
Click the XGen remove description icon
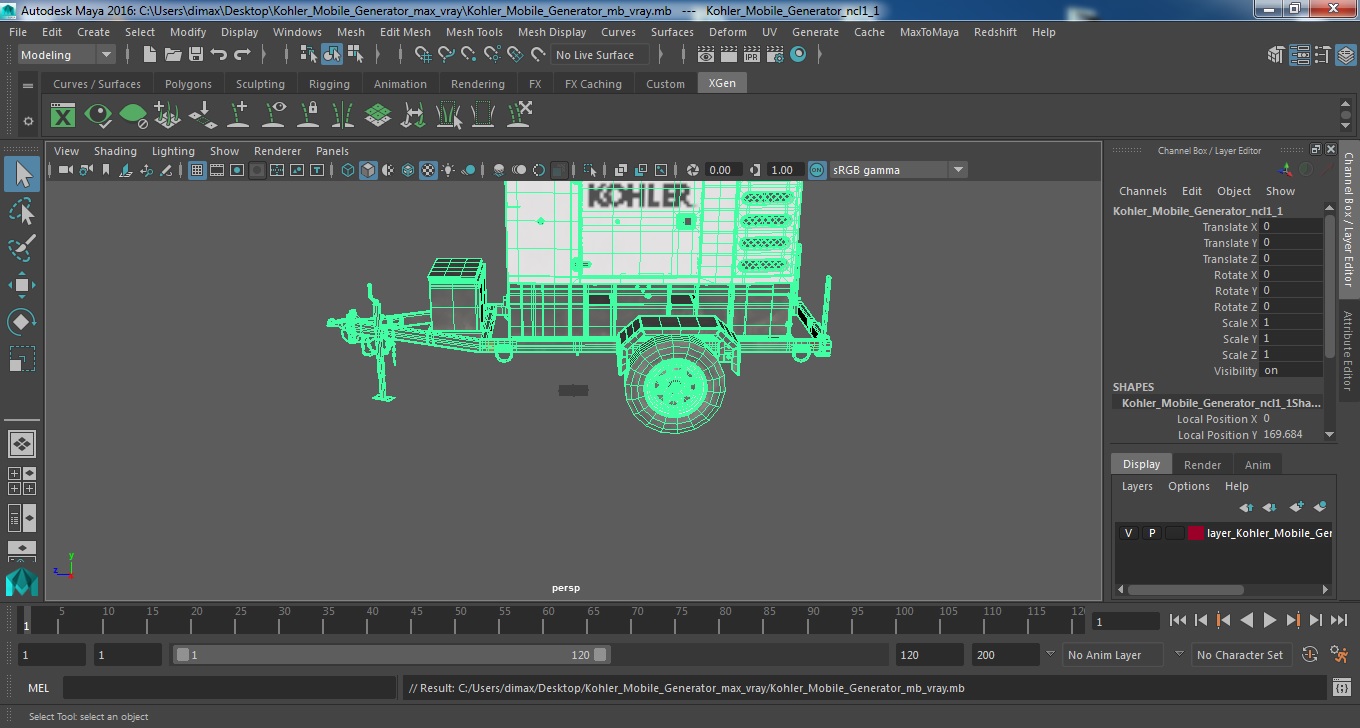click(519, 116)
